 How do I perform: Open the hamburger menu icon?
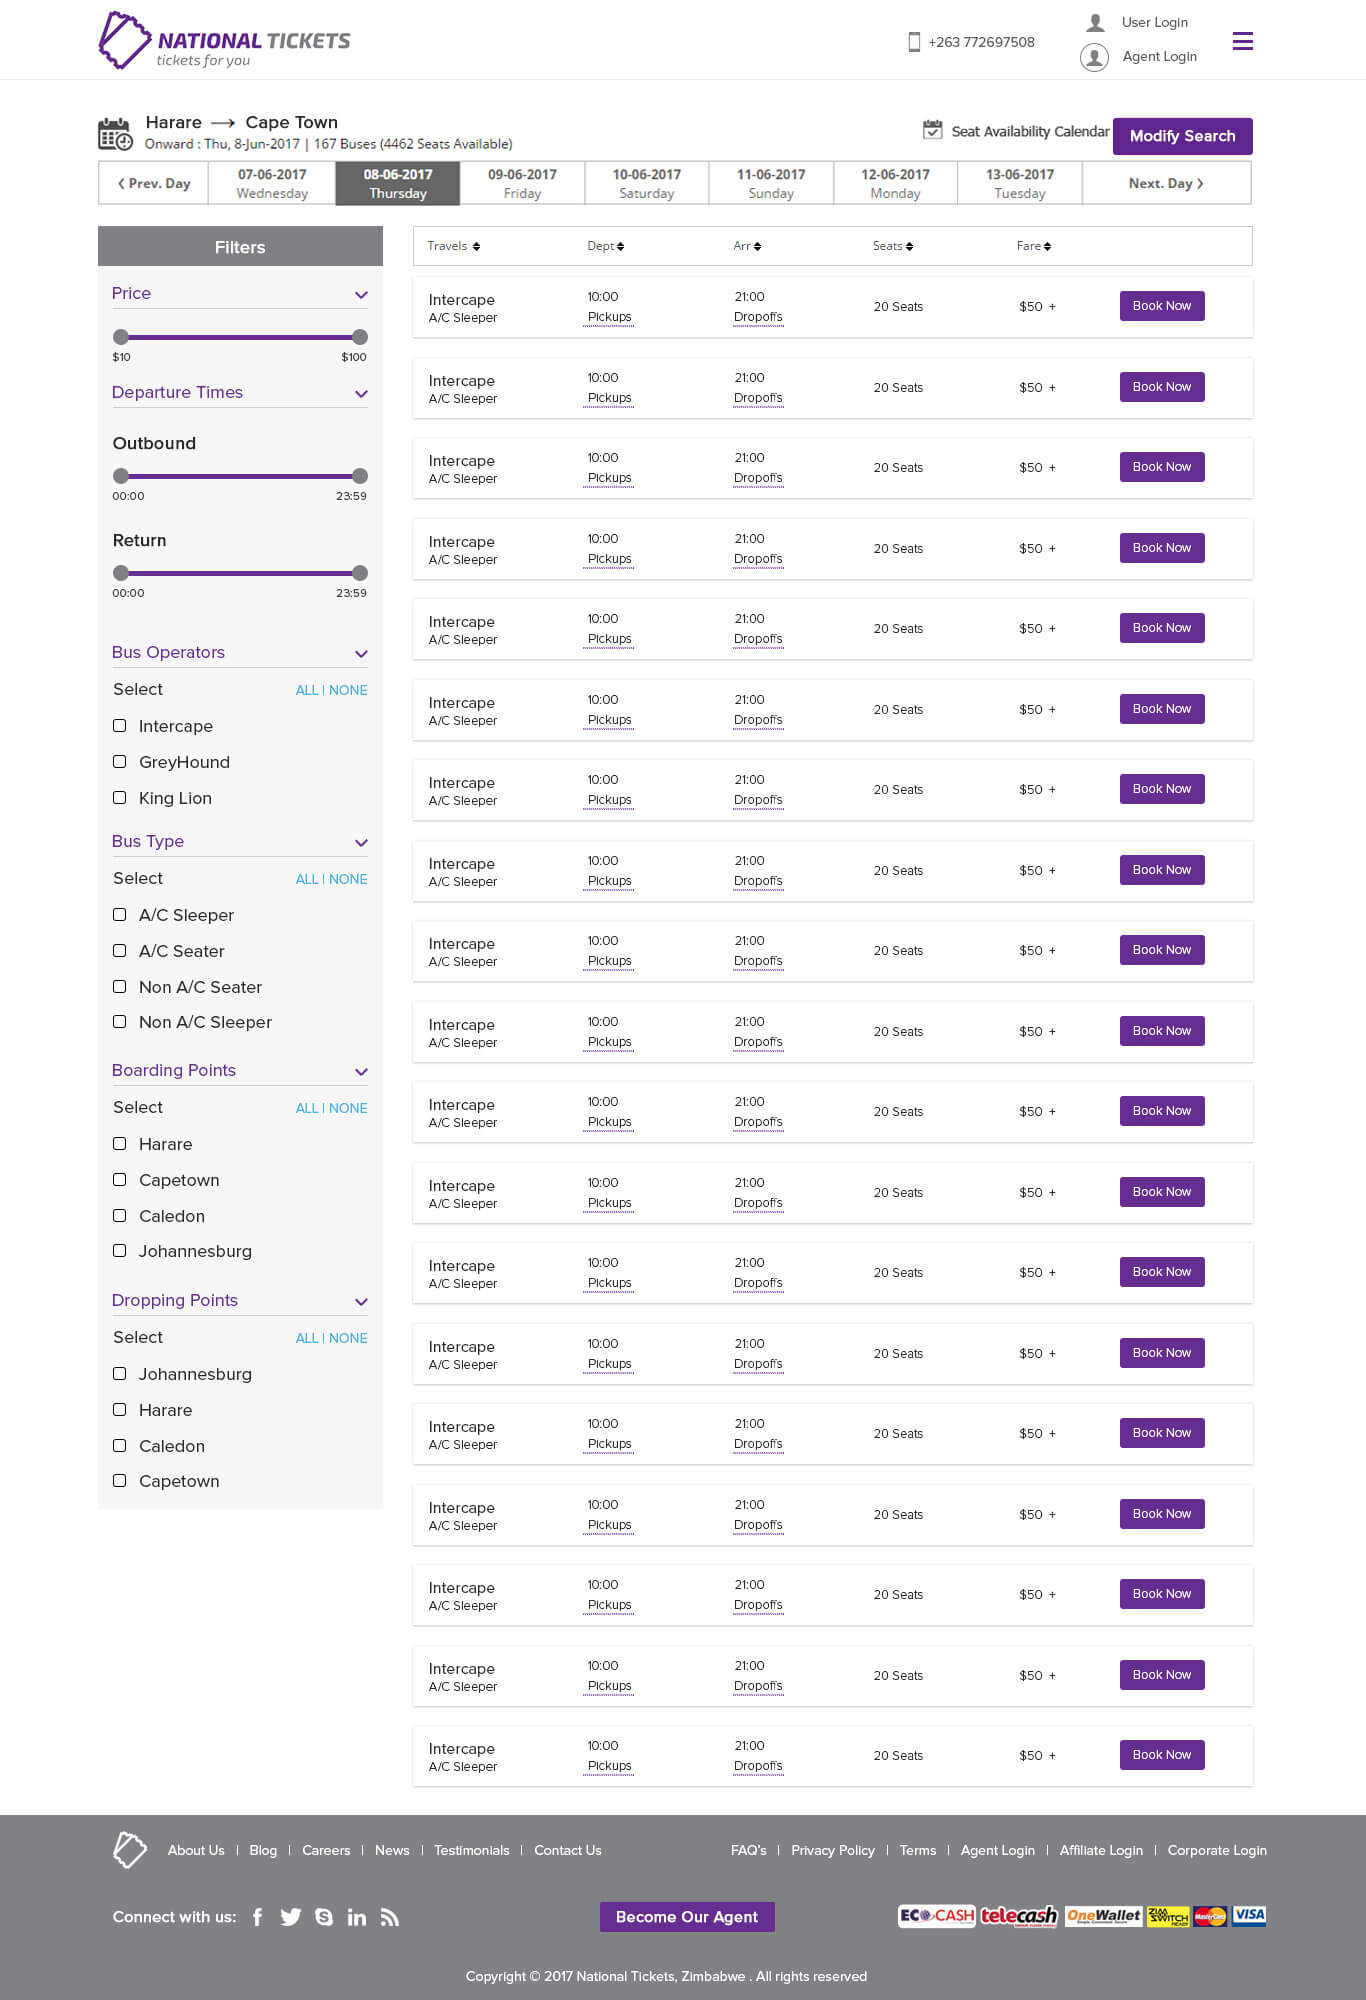[1242, 41]
